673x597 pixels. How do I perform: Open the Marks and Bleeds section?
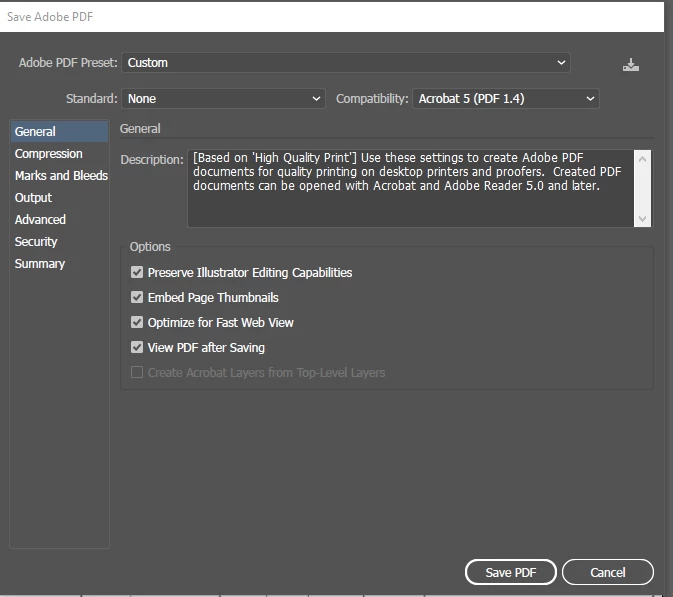(60, 176)
